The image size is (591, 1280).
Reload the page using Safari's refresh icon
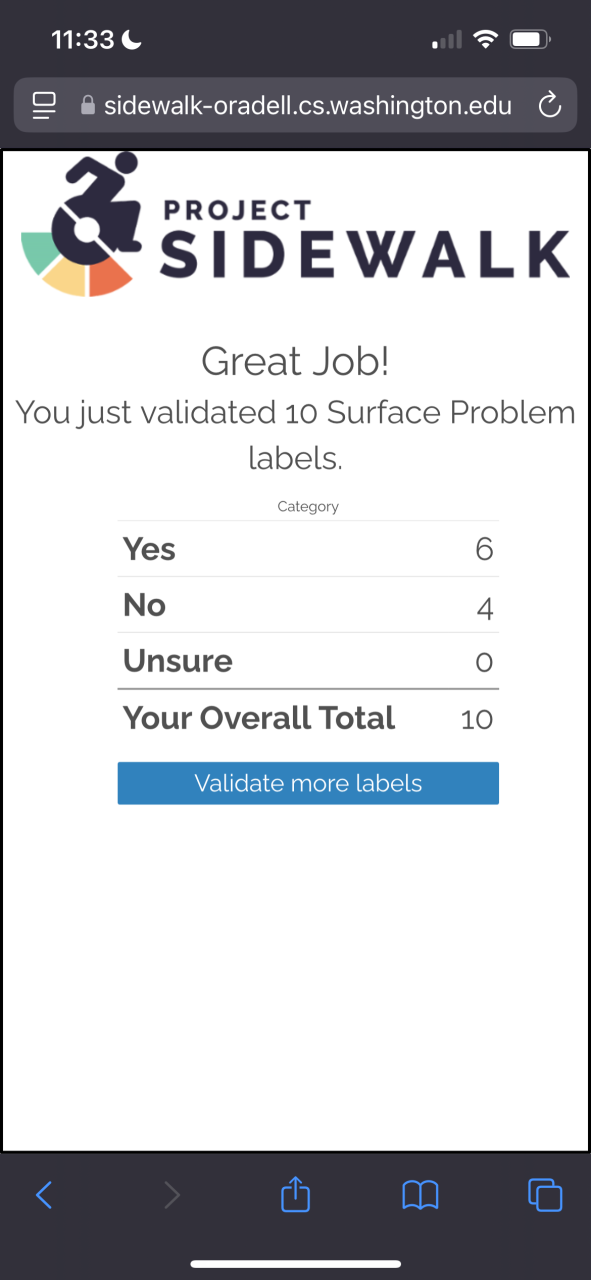[549, 105]
